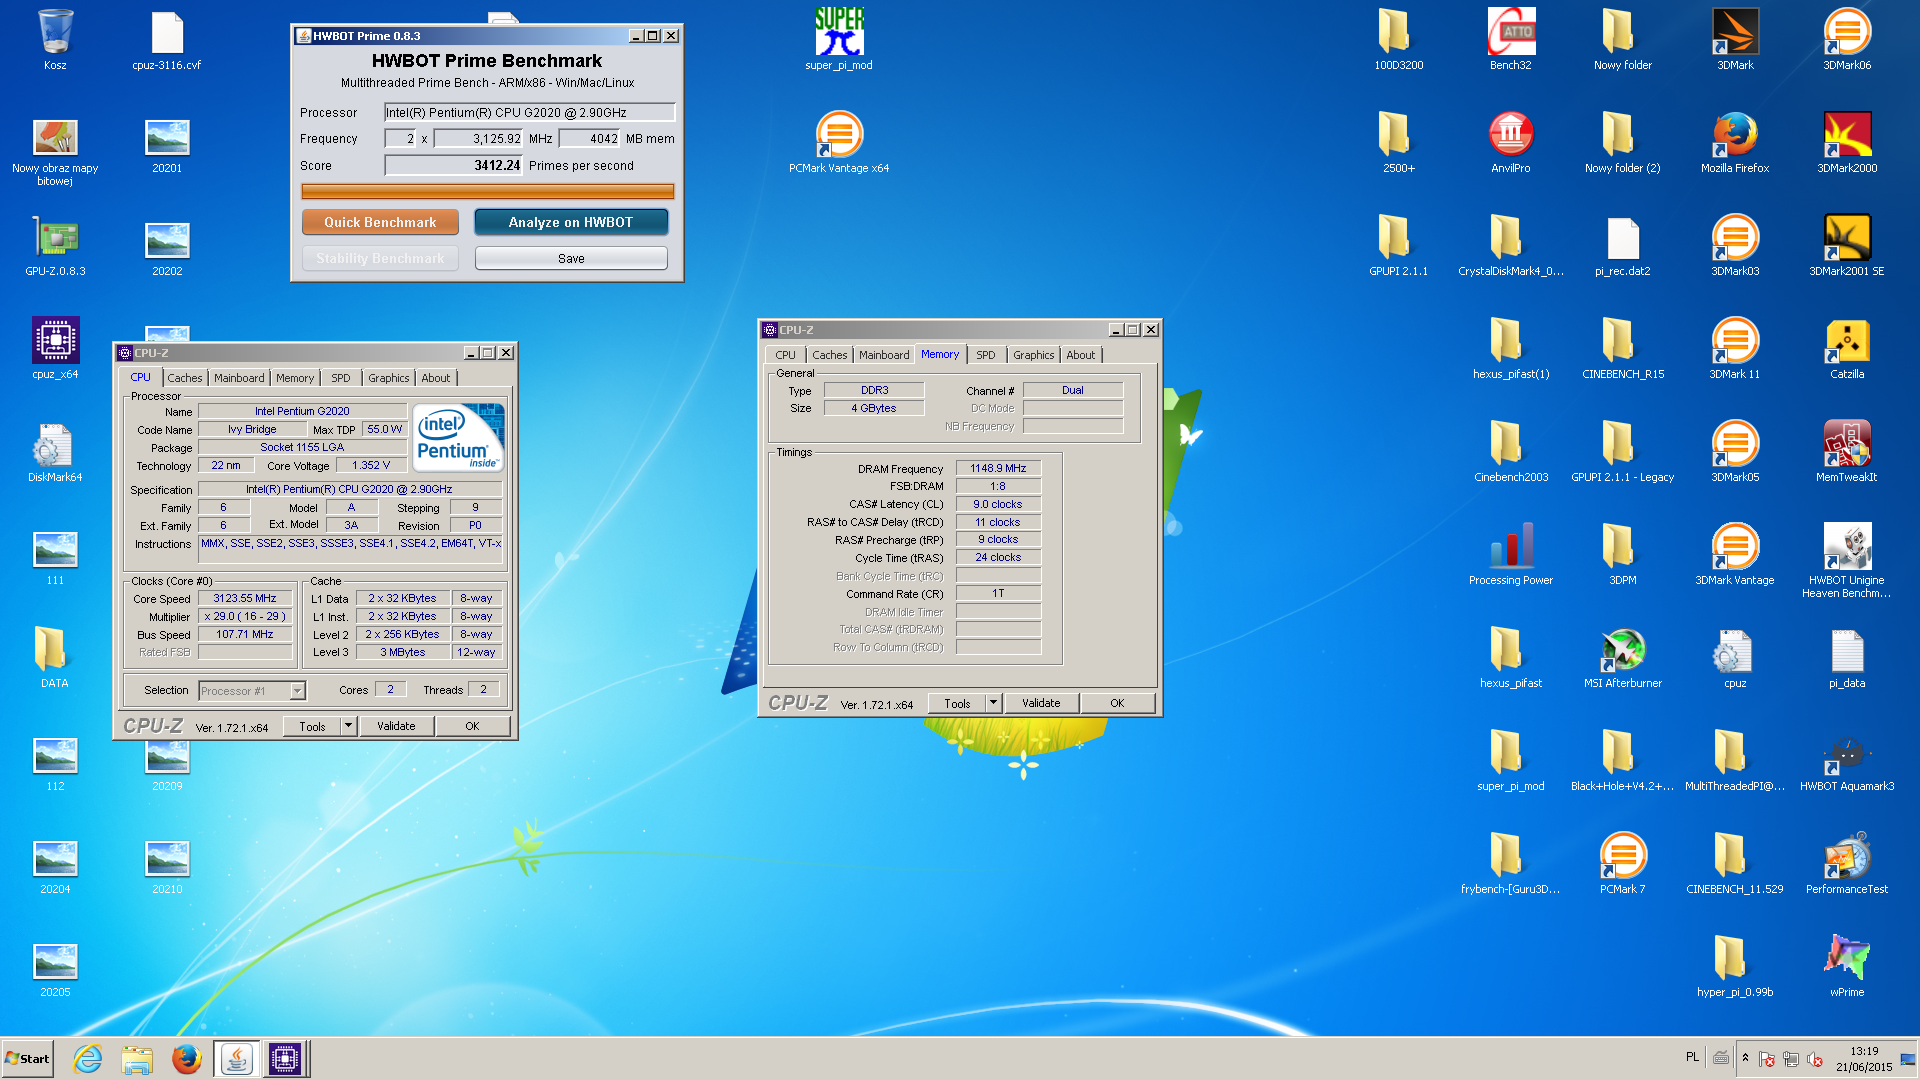Open SPD tab in left CPU-Z
The height and width of the screenshot is (1080, 1920).
point(341,378)
